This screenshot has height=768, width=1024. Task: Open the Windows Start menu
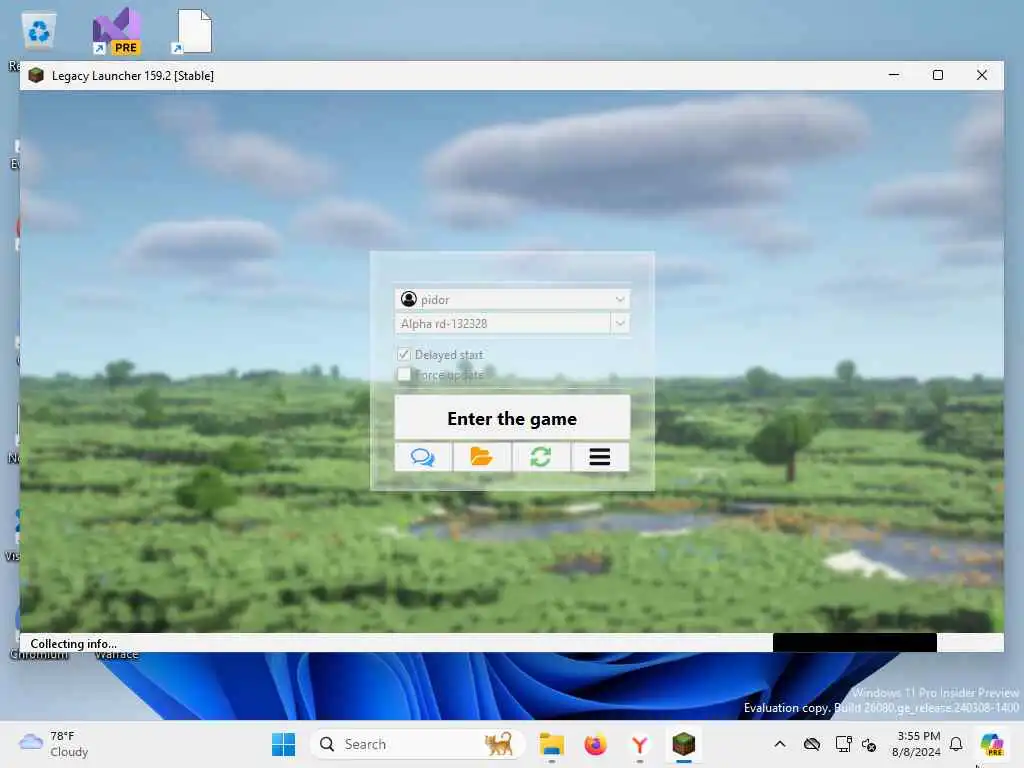tap(283, 744)
